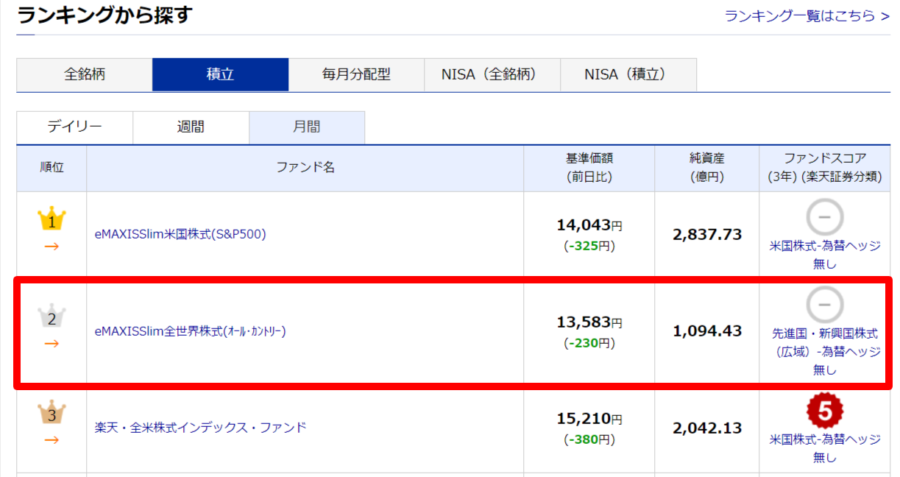Click the net assets value 1,094.43
This screenshot has width=900, height=477.
click(707, 331)
